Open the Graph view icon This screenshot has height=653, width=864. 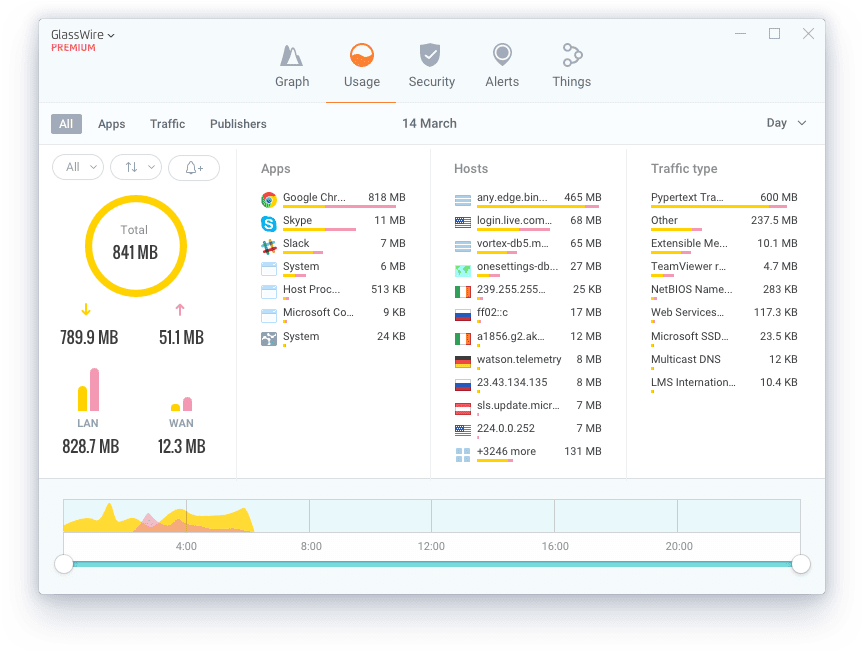click(291, 55)
